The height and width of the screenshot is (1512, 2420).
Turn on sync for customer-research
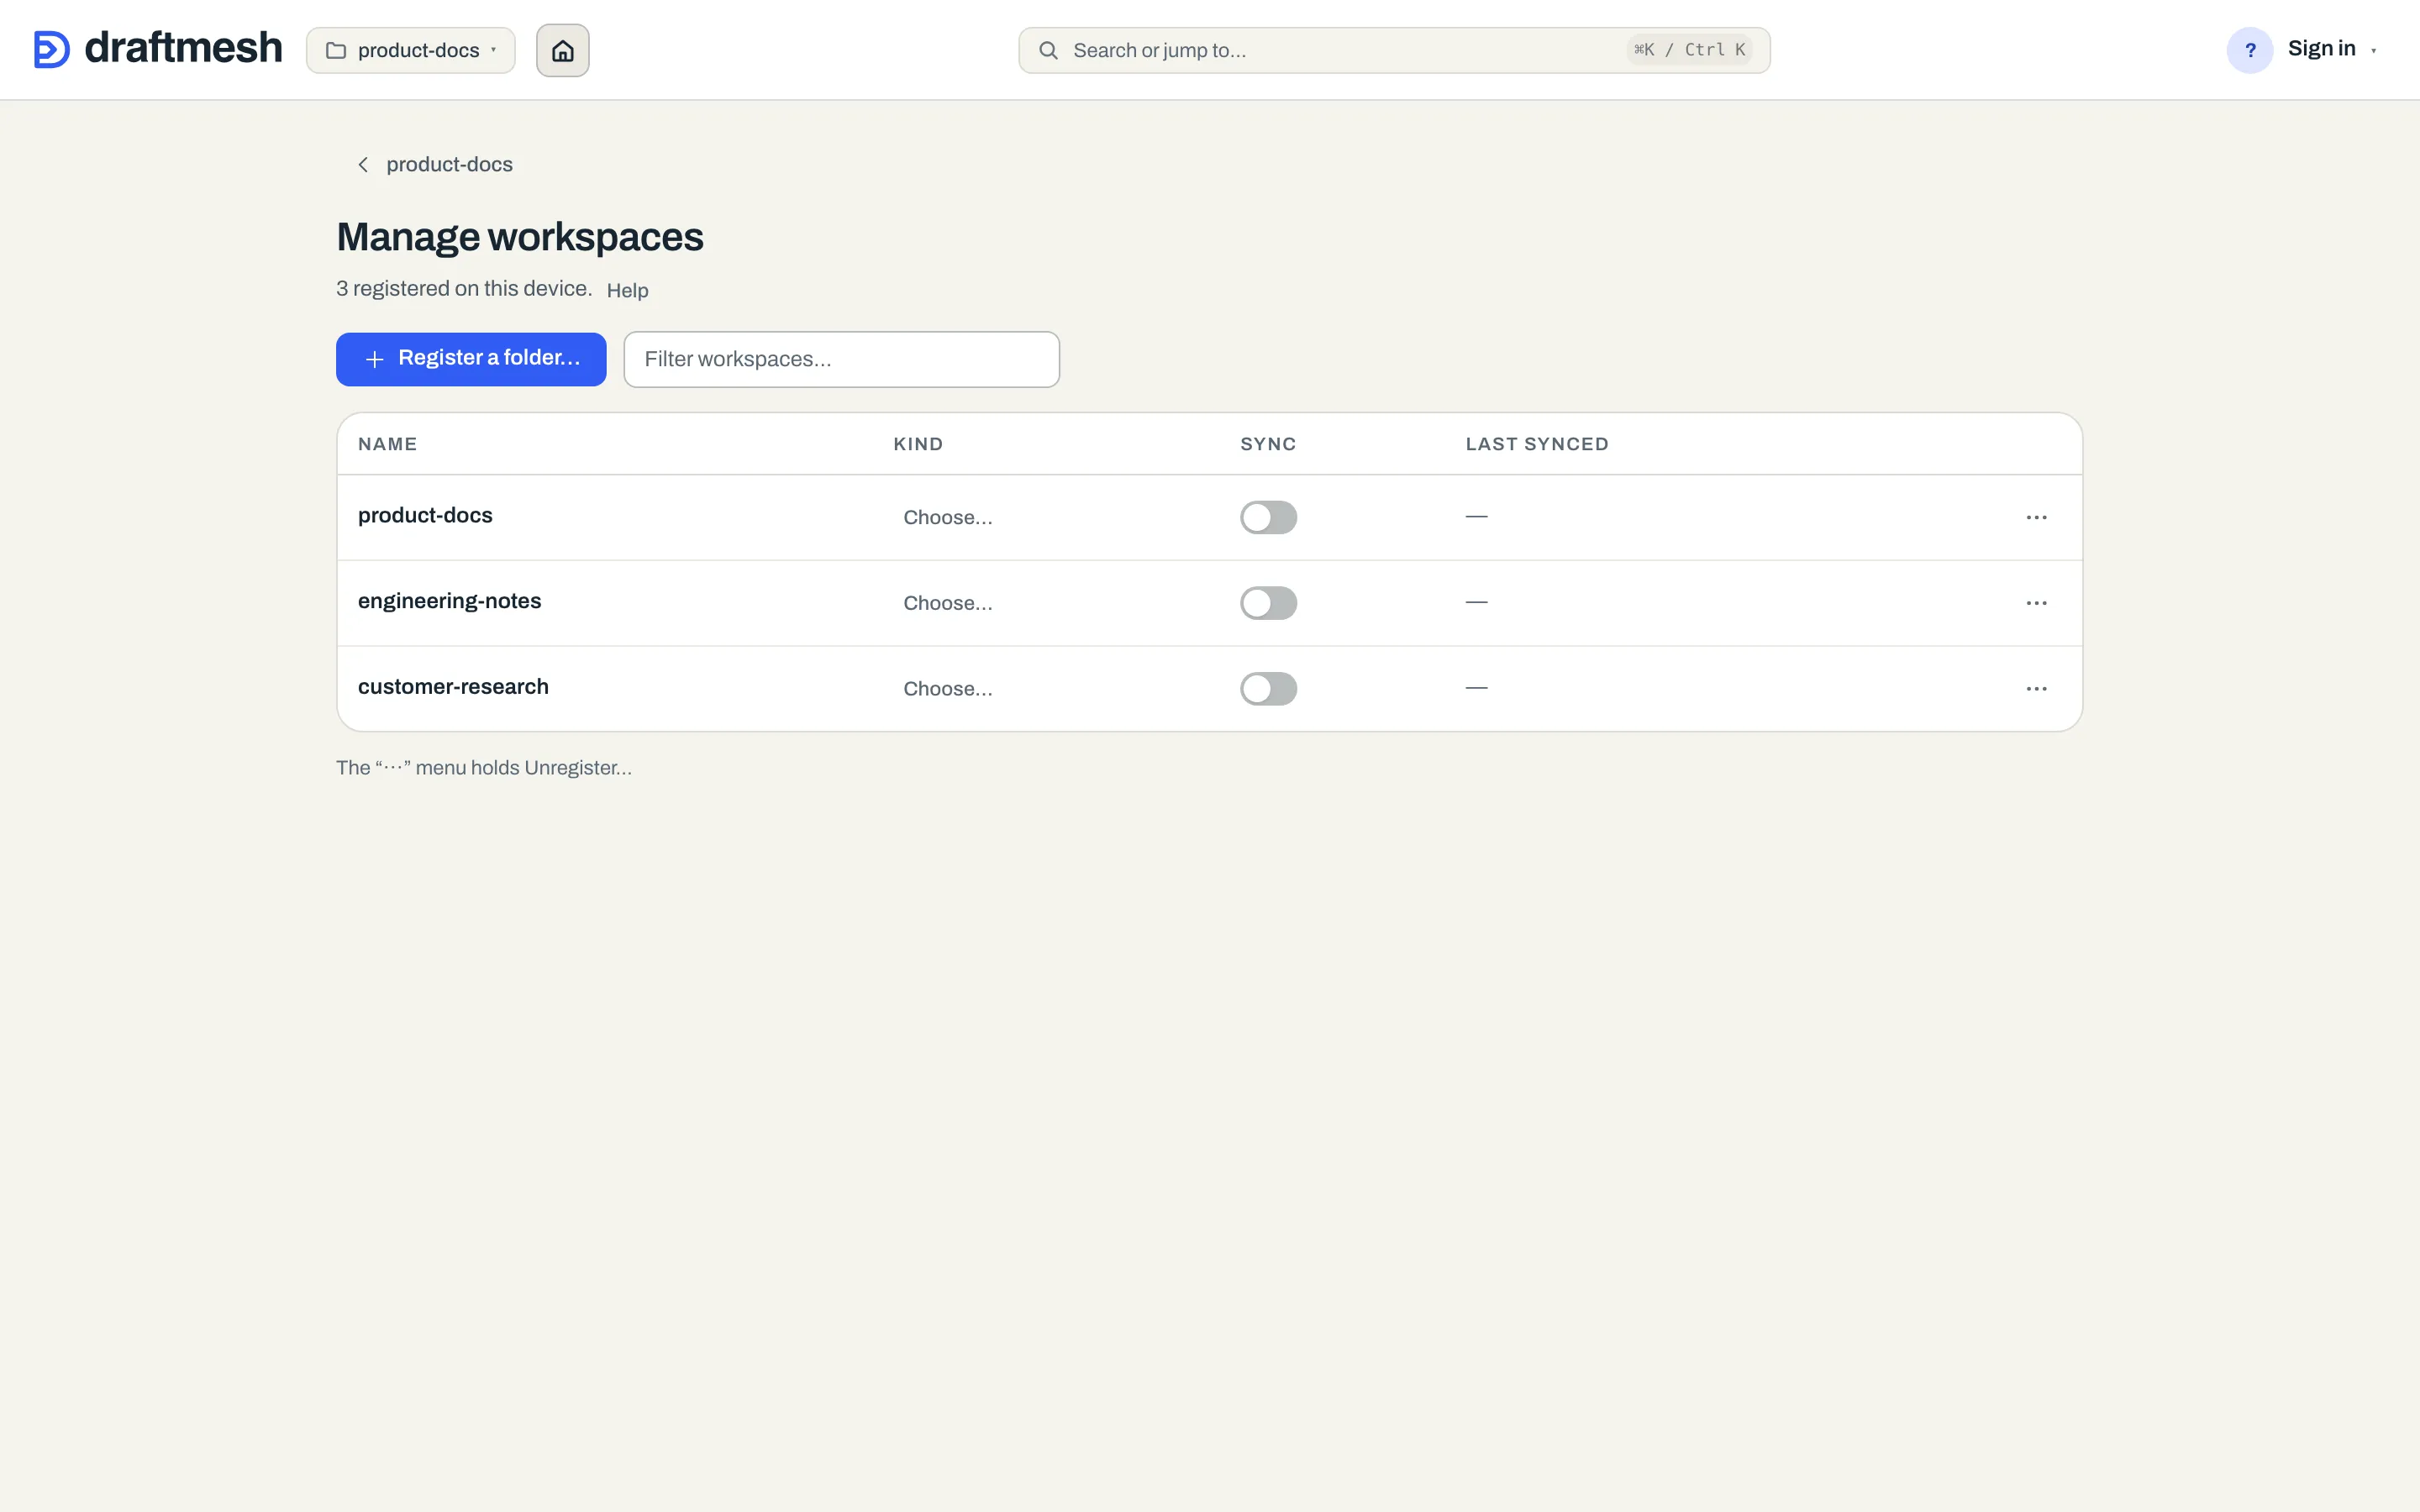(x=1268, y=689)
